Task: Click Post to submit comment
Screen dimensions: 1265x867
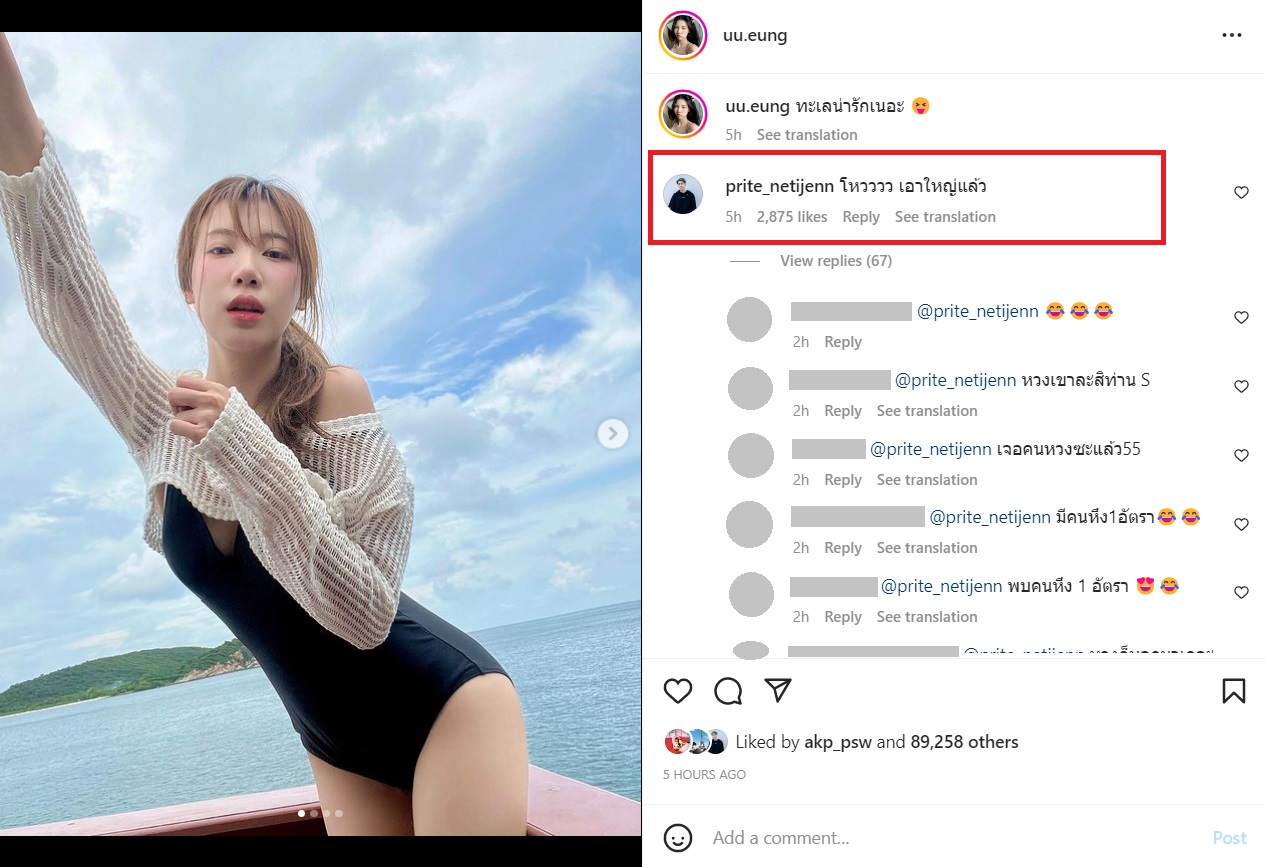Action: point(1229,838)
